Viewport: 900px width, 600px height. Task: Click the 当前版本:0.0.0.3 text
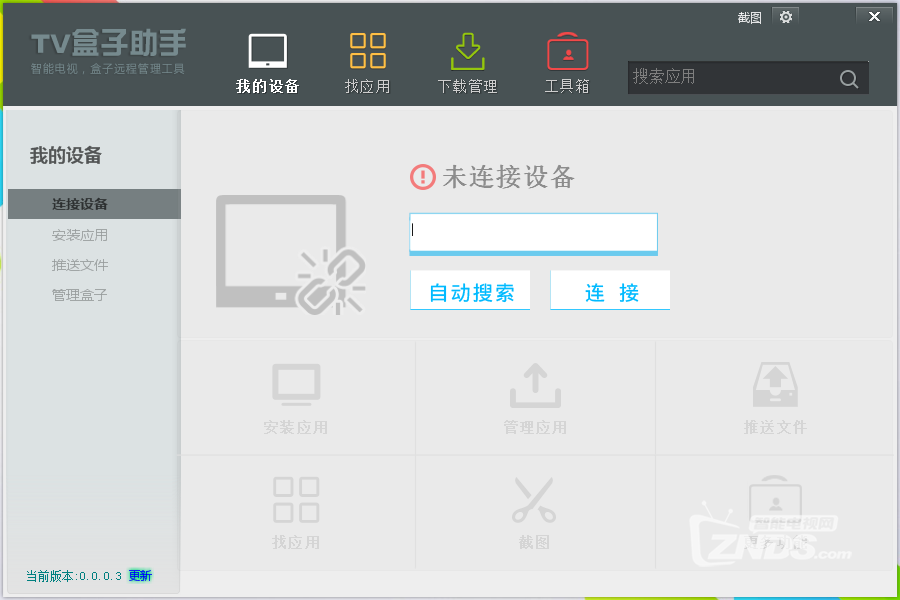tap(73, 576)
